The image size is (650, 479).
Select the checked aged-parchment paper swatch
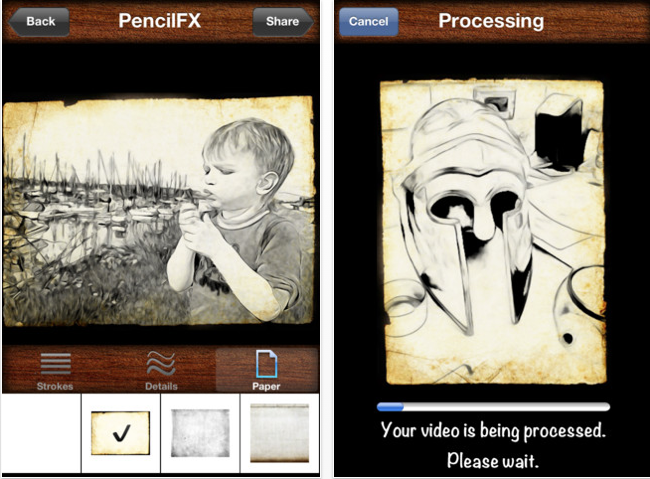[121, 433]
